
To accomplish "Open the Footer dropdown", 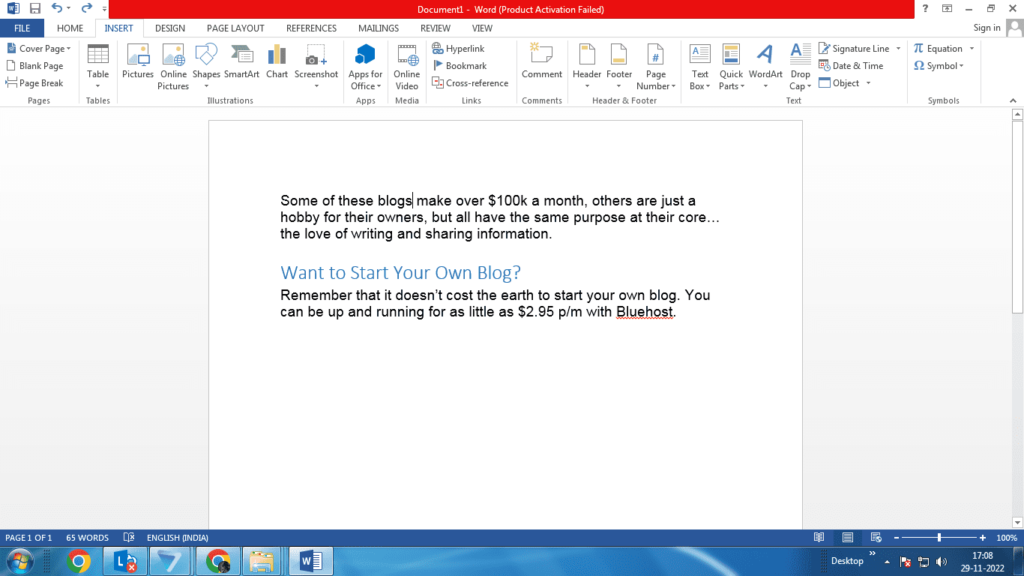I will (618, 67).
